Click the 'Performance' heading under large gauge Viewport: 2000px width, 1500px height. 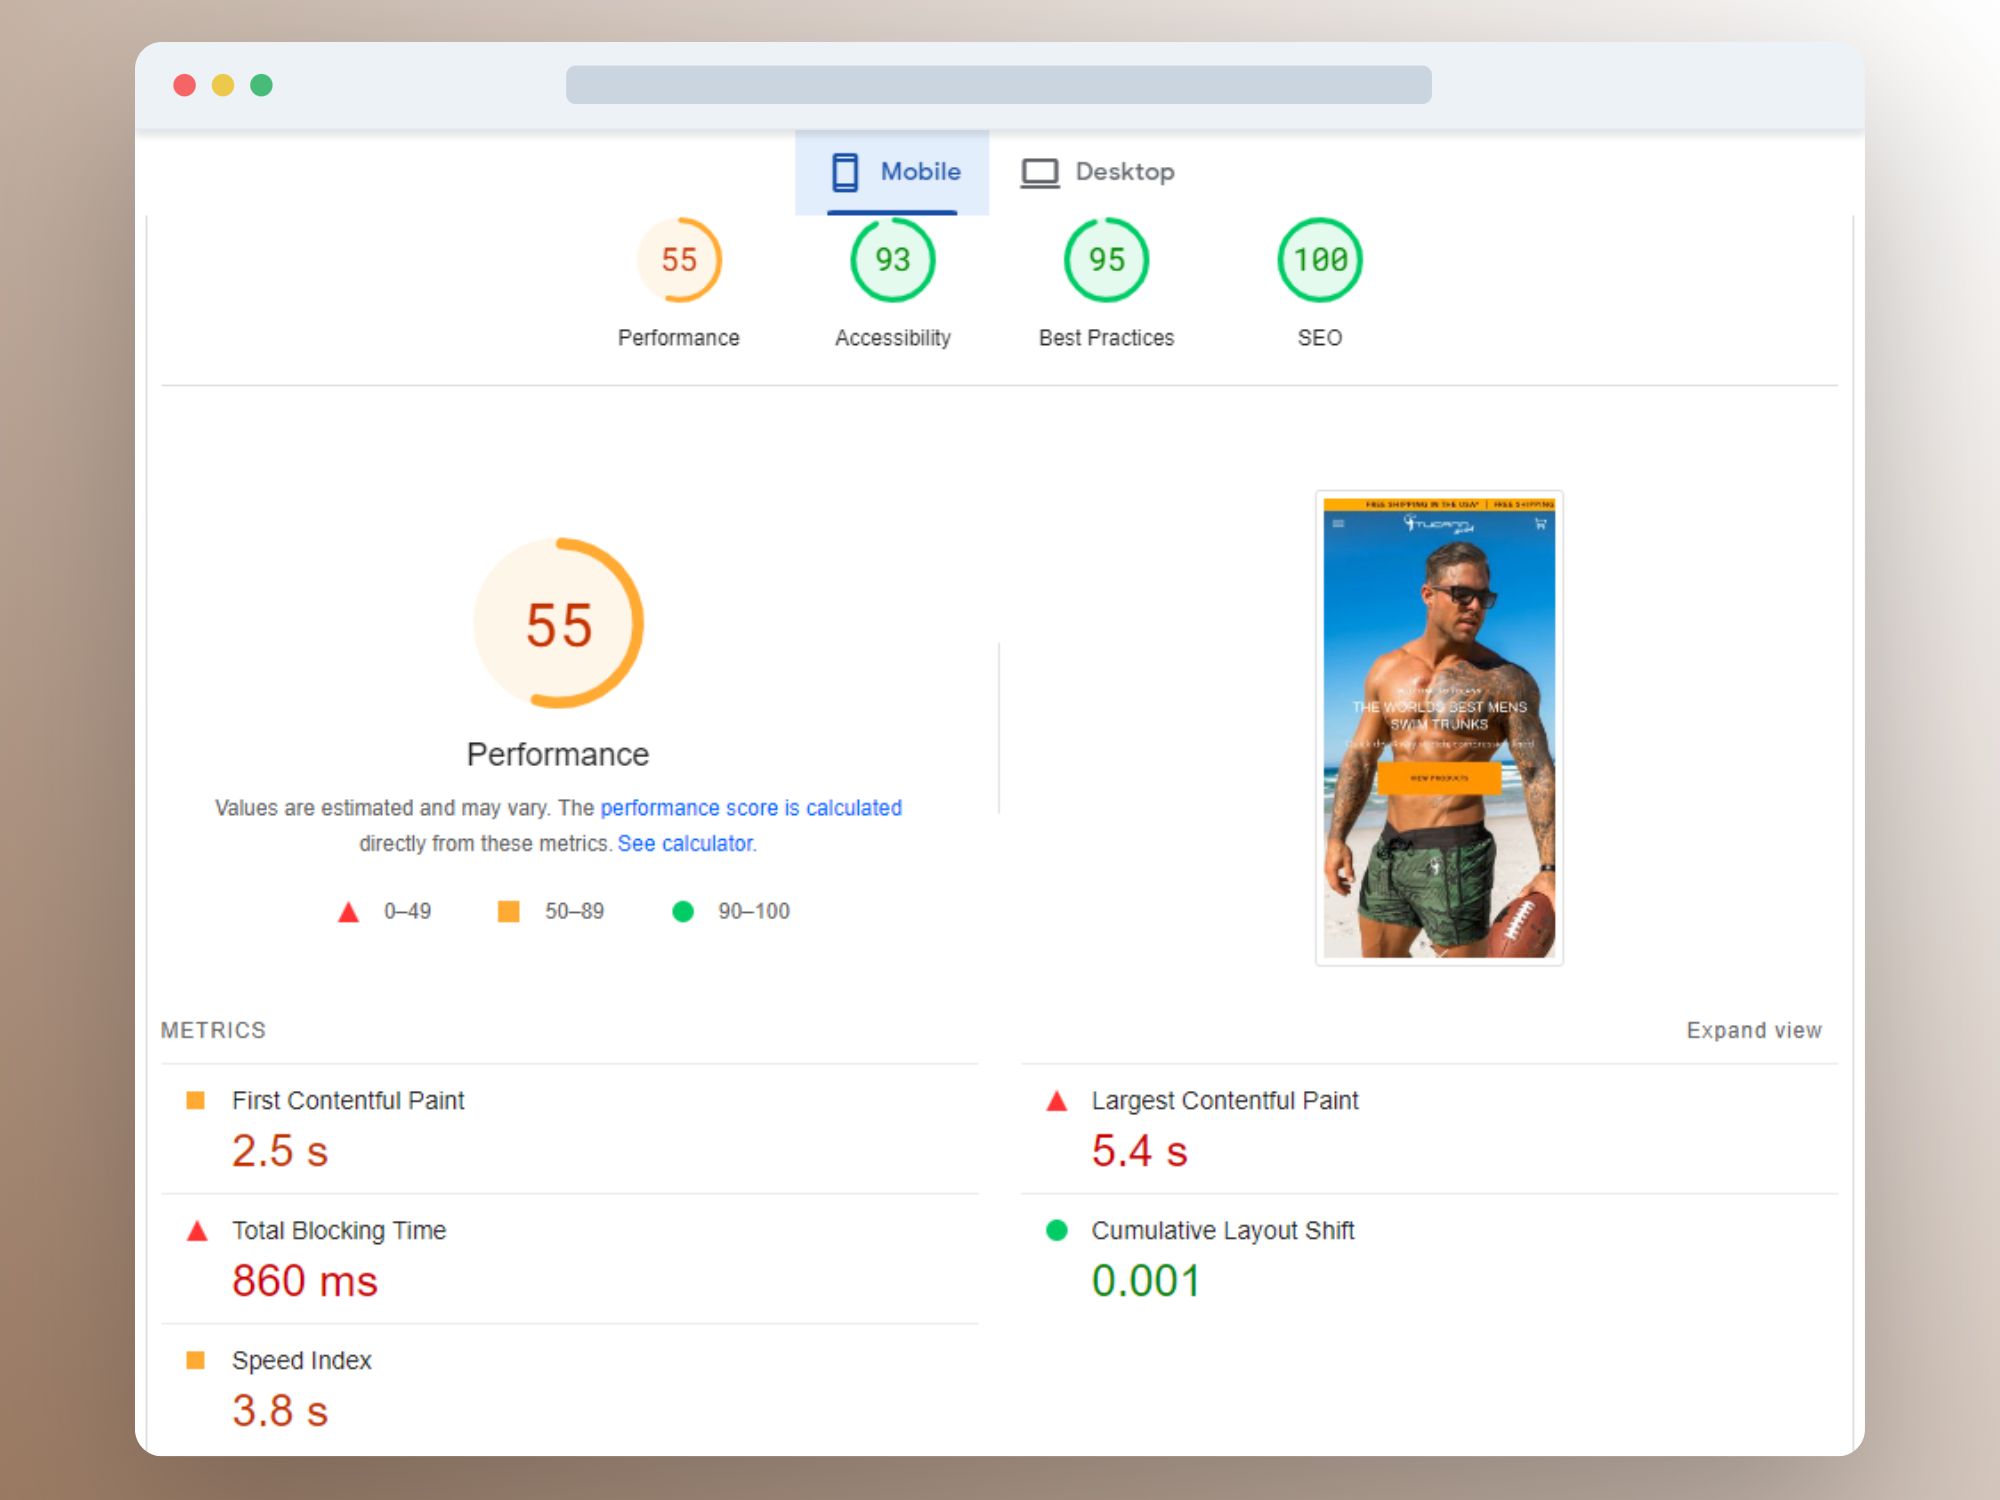558,755
